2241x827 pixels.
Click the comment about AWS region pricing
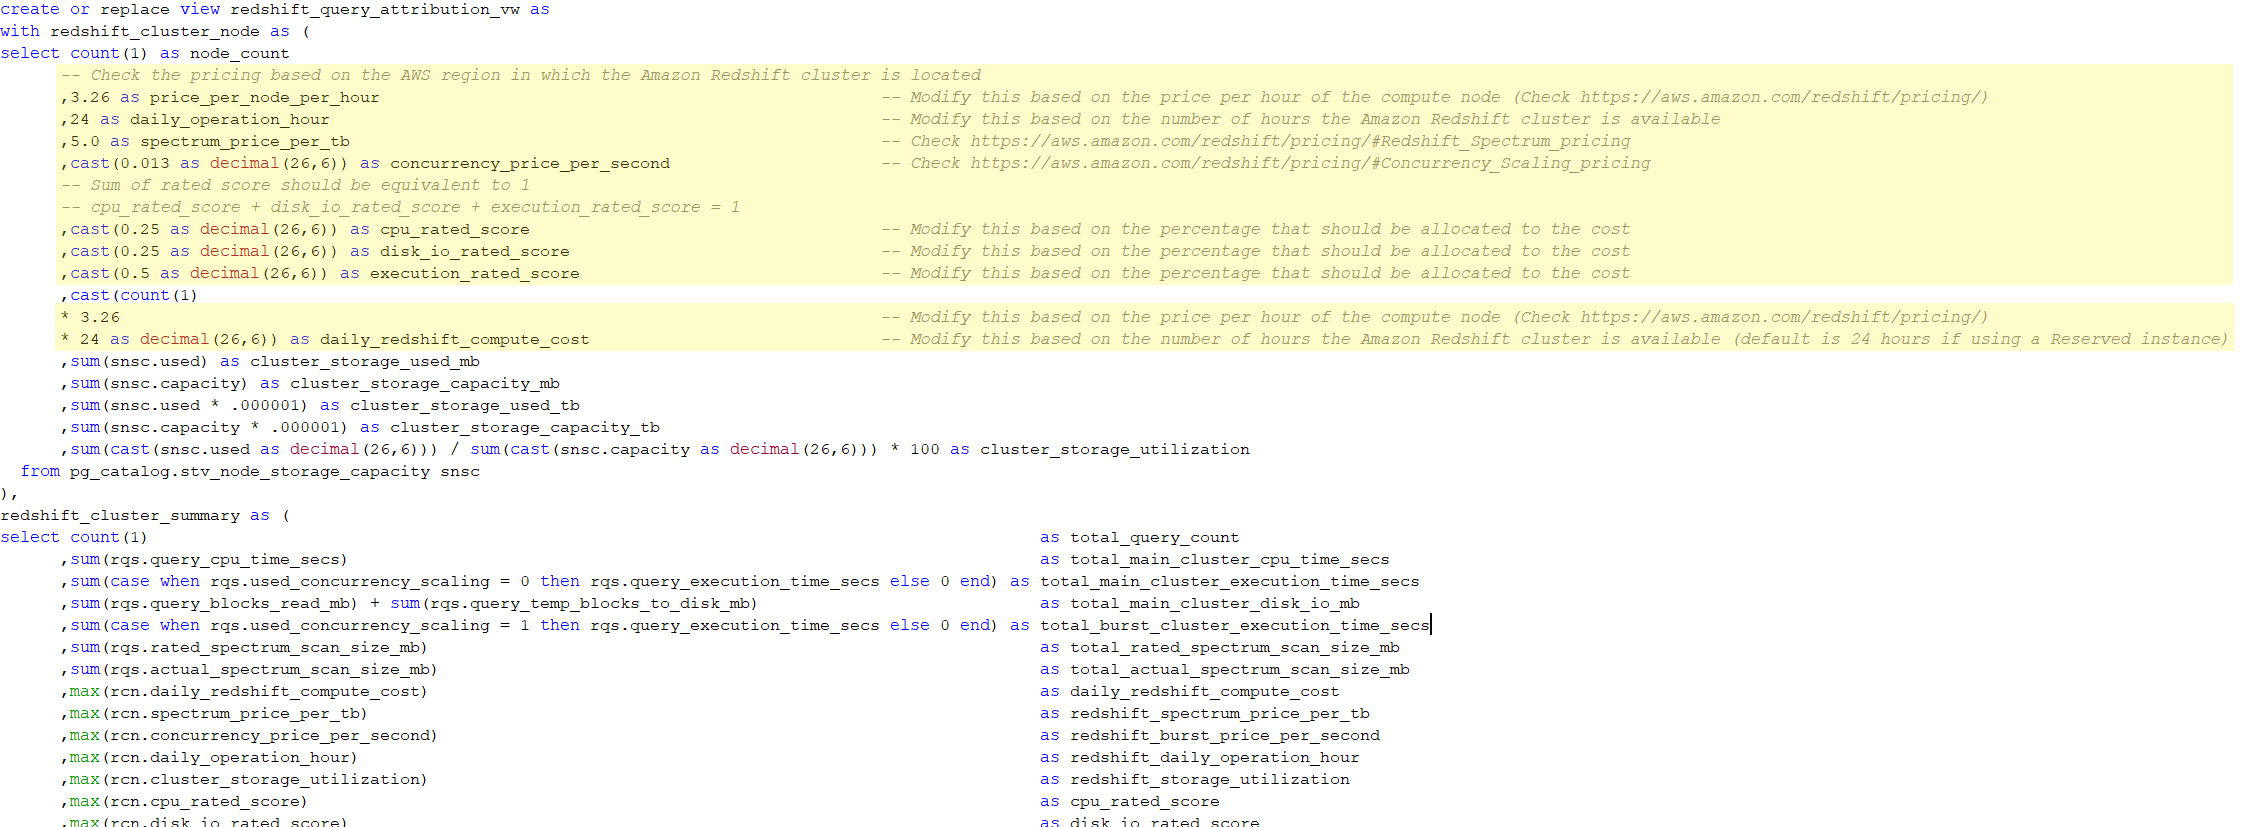521,75
